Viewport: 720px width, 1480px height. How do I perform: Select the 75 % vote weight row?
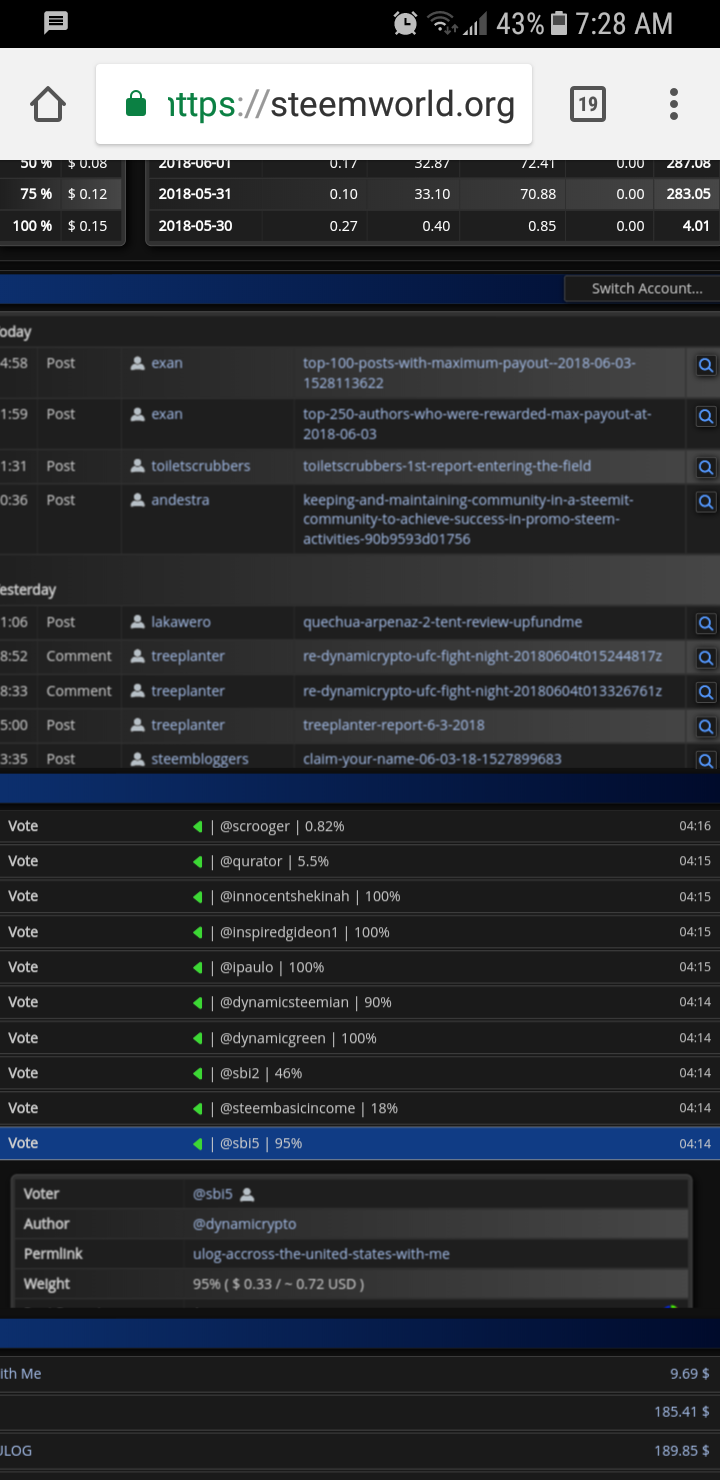coord(61,194)
